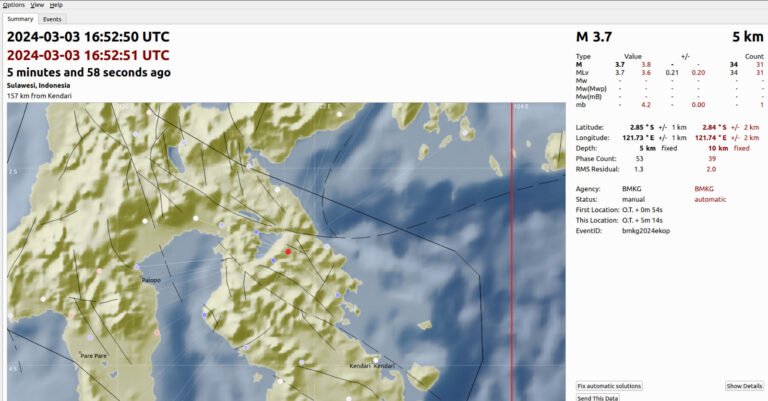Open the Options menu
Viewport: 768px width, 401px height.
coord(14,5)
